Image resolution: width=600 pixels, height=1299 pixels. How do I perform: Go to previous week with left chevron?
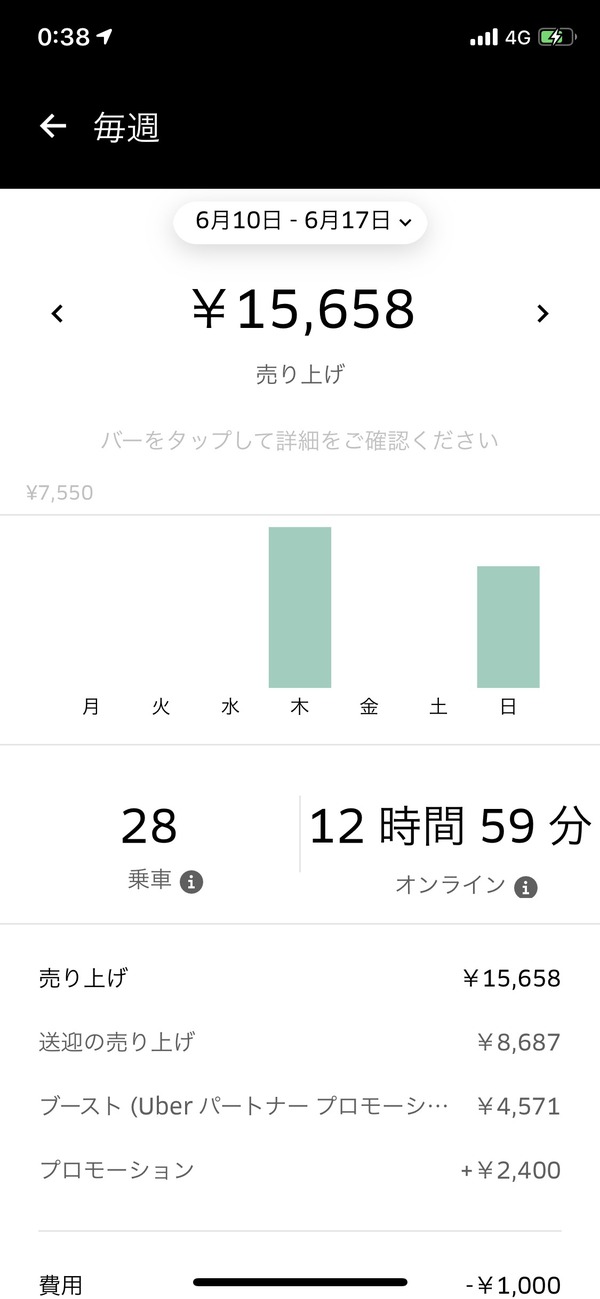(x=58, y=314)
